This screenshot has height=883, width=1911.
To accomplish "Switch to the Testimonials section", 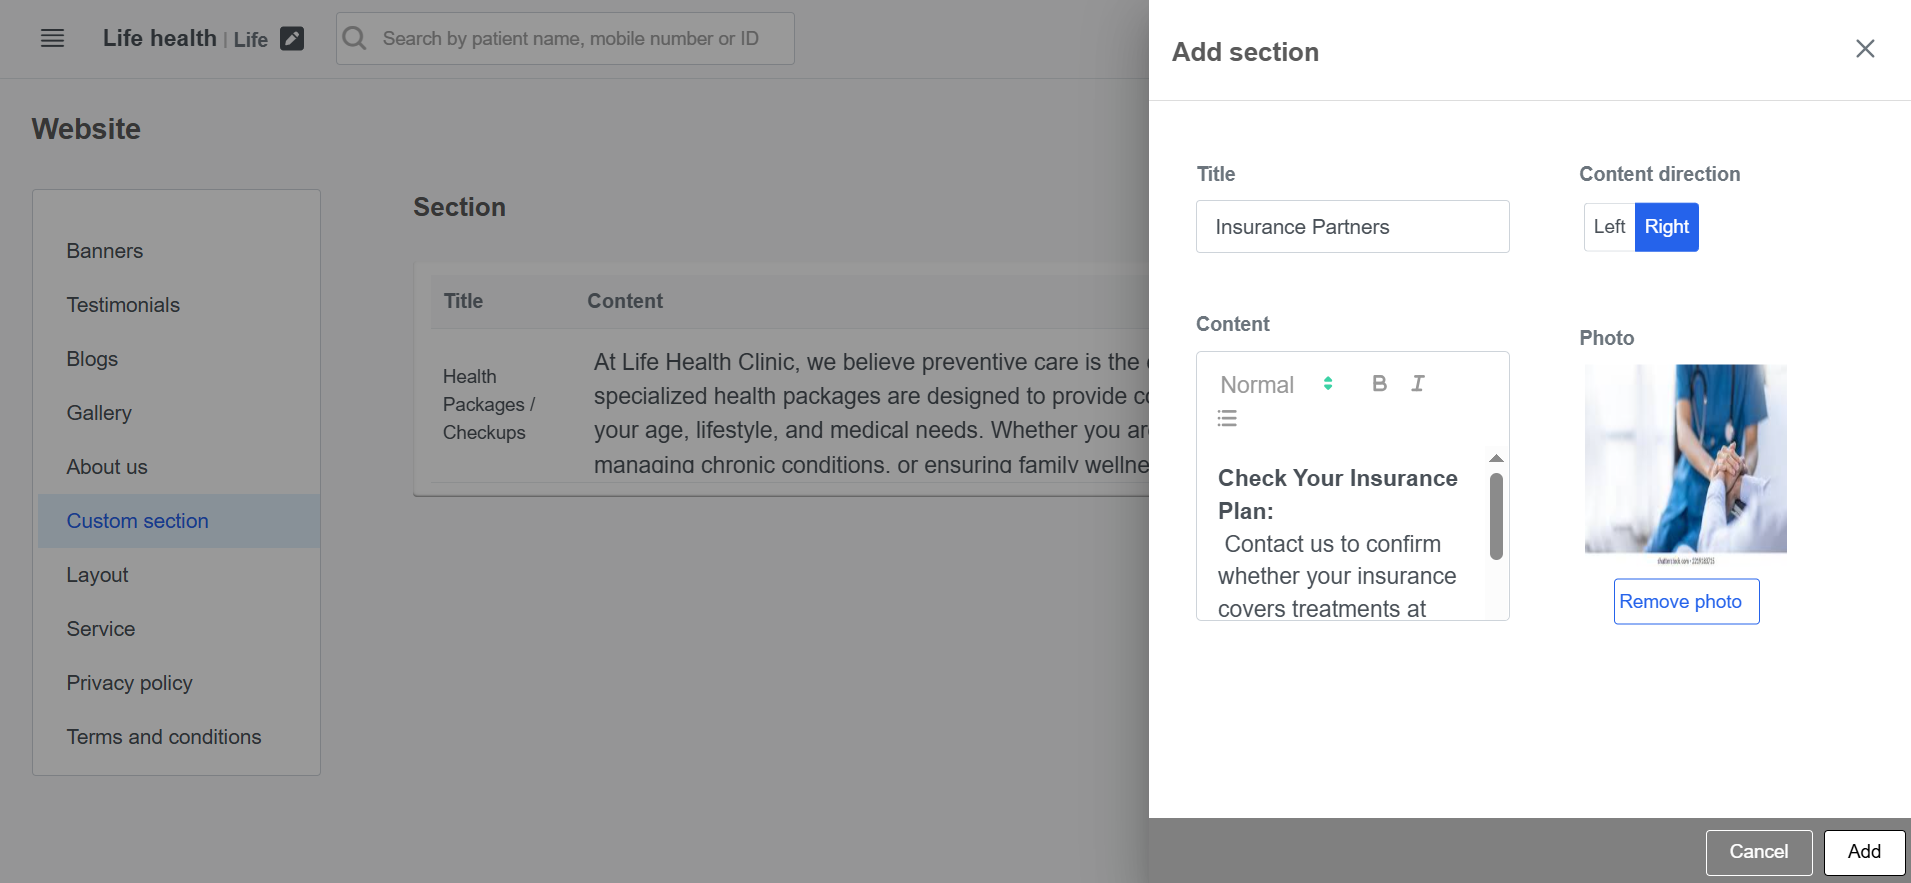I will click(x=123, y=304).
